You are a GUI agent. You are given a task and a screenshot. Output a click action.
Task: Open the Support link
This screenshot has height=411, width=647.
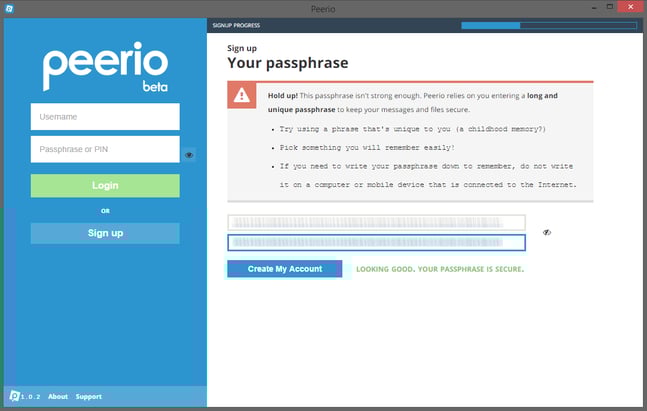[x=88, y=397]
